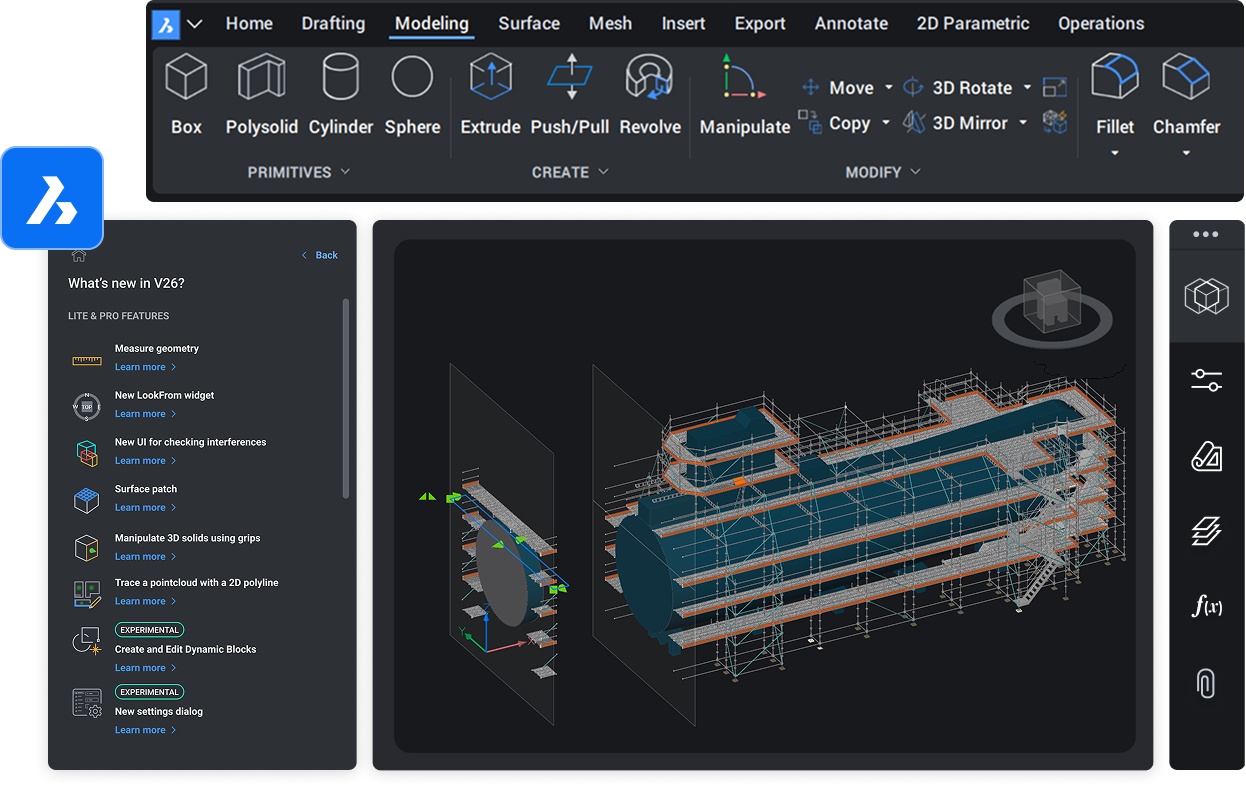Screen dimensions: 1246x789
Task: Open the attachments paperclip panel
Action: click(1206, 683)
